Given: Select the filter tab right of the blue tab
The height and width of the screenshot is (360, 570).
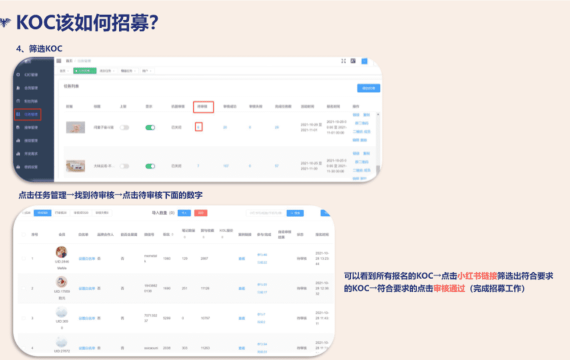Looking at the screenshot, I should click(x=61, y=213).
